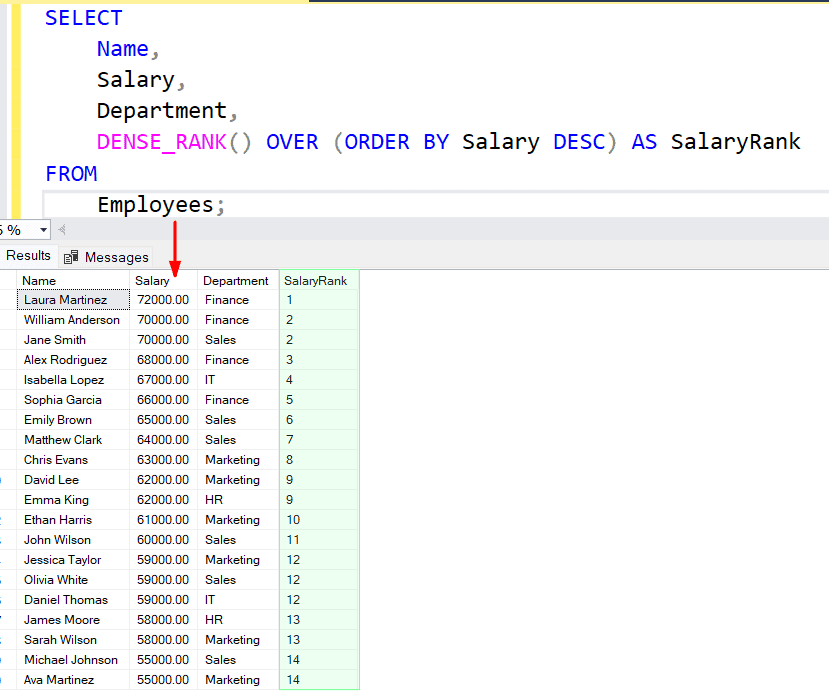The width and height of the screenshot is (829, 694).
Task: Click the Department column header
Action: pos(237,281)
